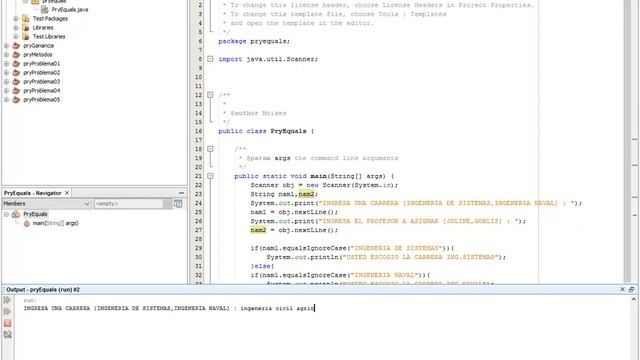Click the Test Packages folder icon
The height and width of the screenshot is (360, 640).
point(26,18)
